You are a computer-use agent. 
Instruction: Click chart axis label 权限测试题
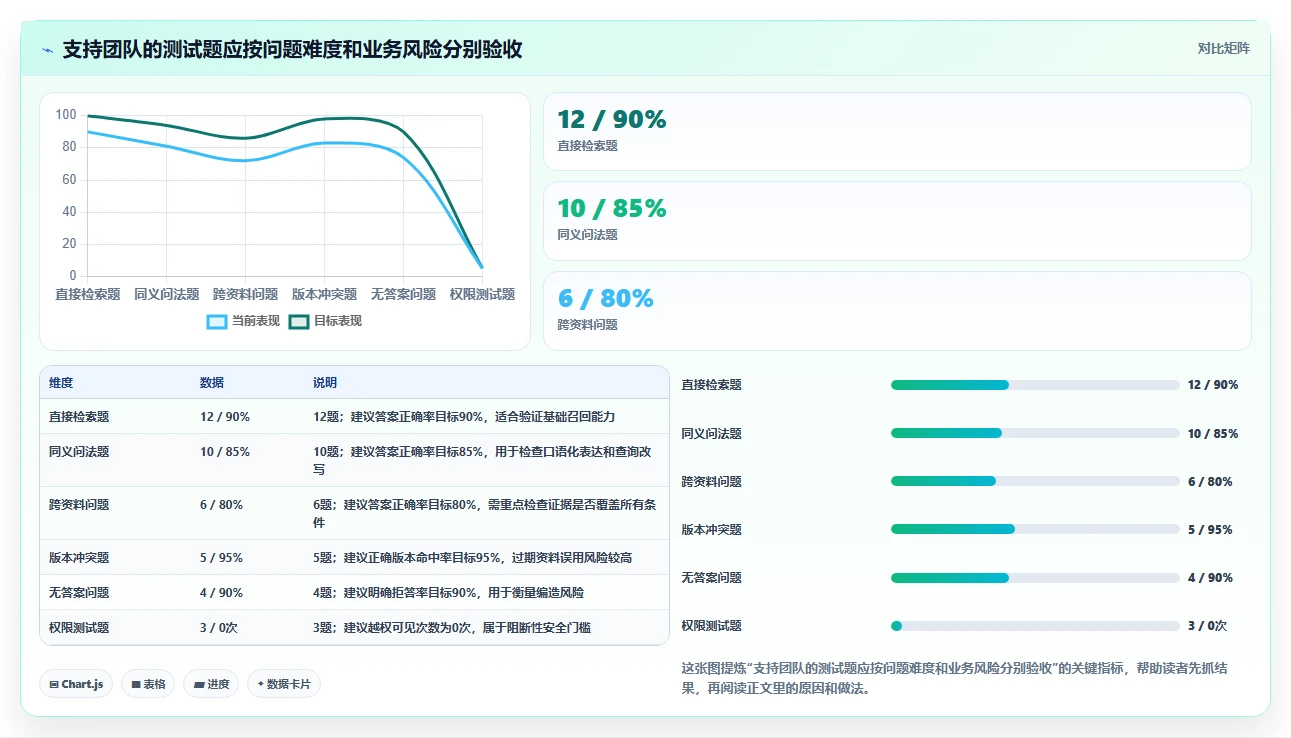click(482, 295)
